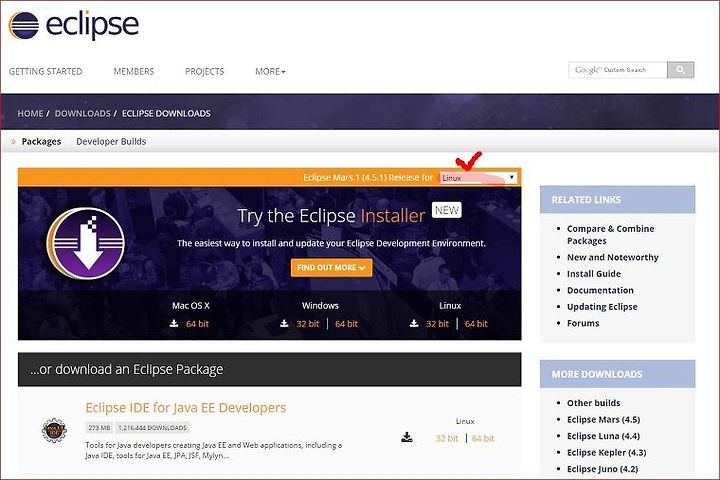
Task: Open Forums link
Action: click(x=583, y=323)
